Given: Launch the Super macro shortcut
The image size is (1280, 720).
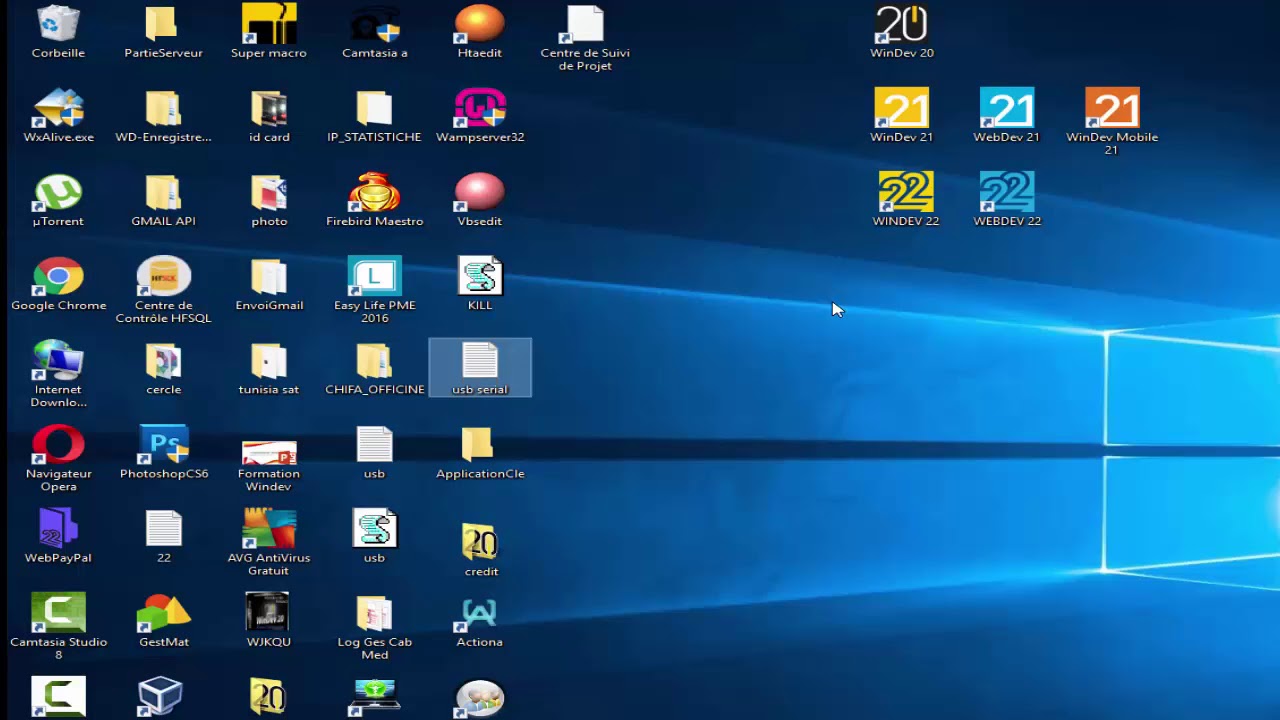Looking at the screenshot, I should coord(269,32).
